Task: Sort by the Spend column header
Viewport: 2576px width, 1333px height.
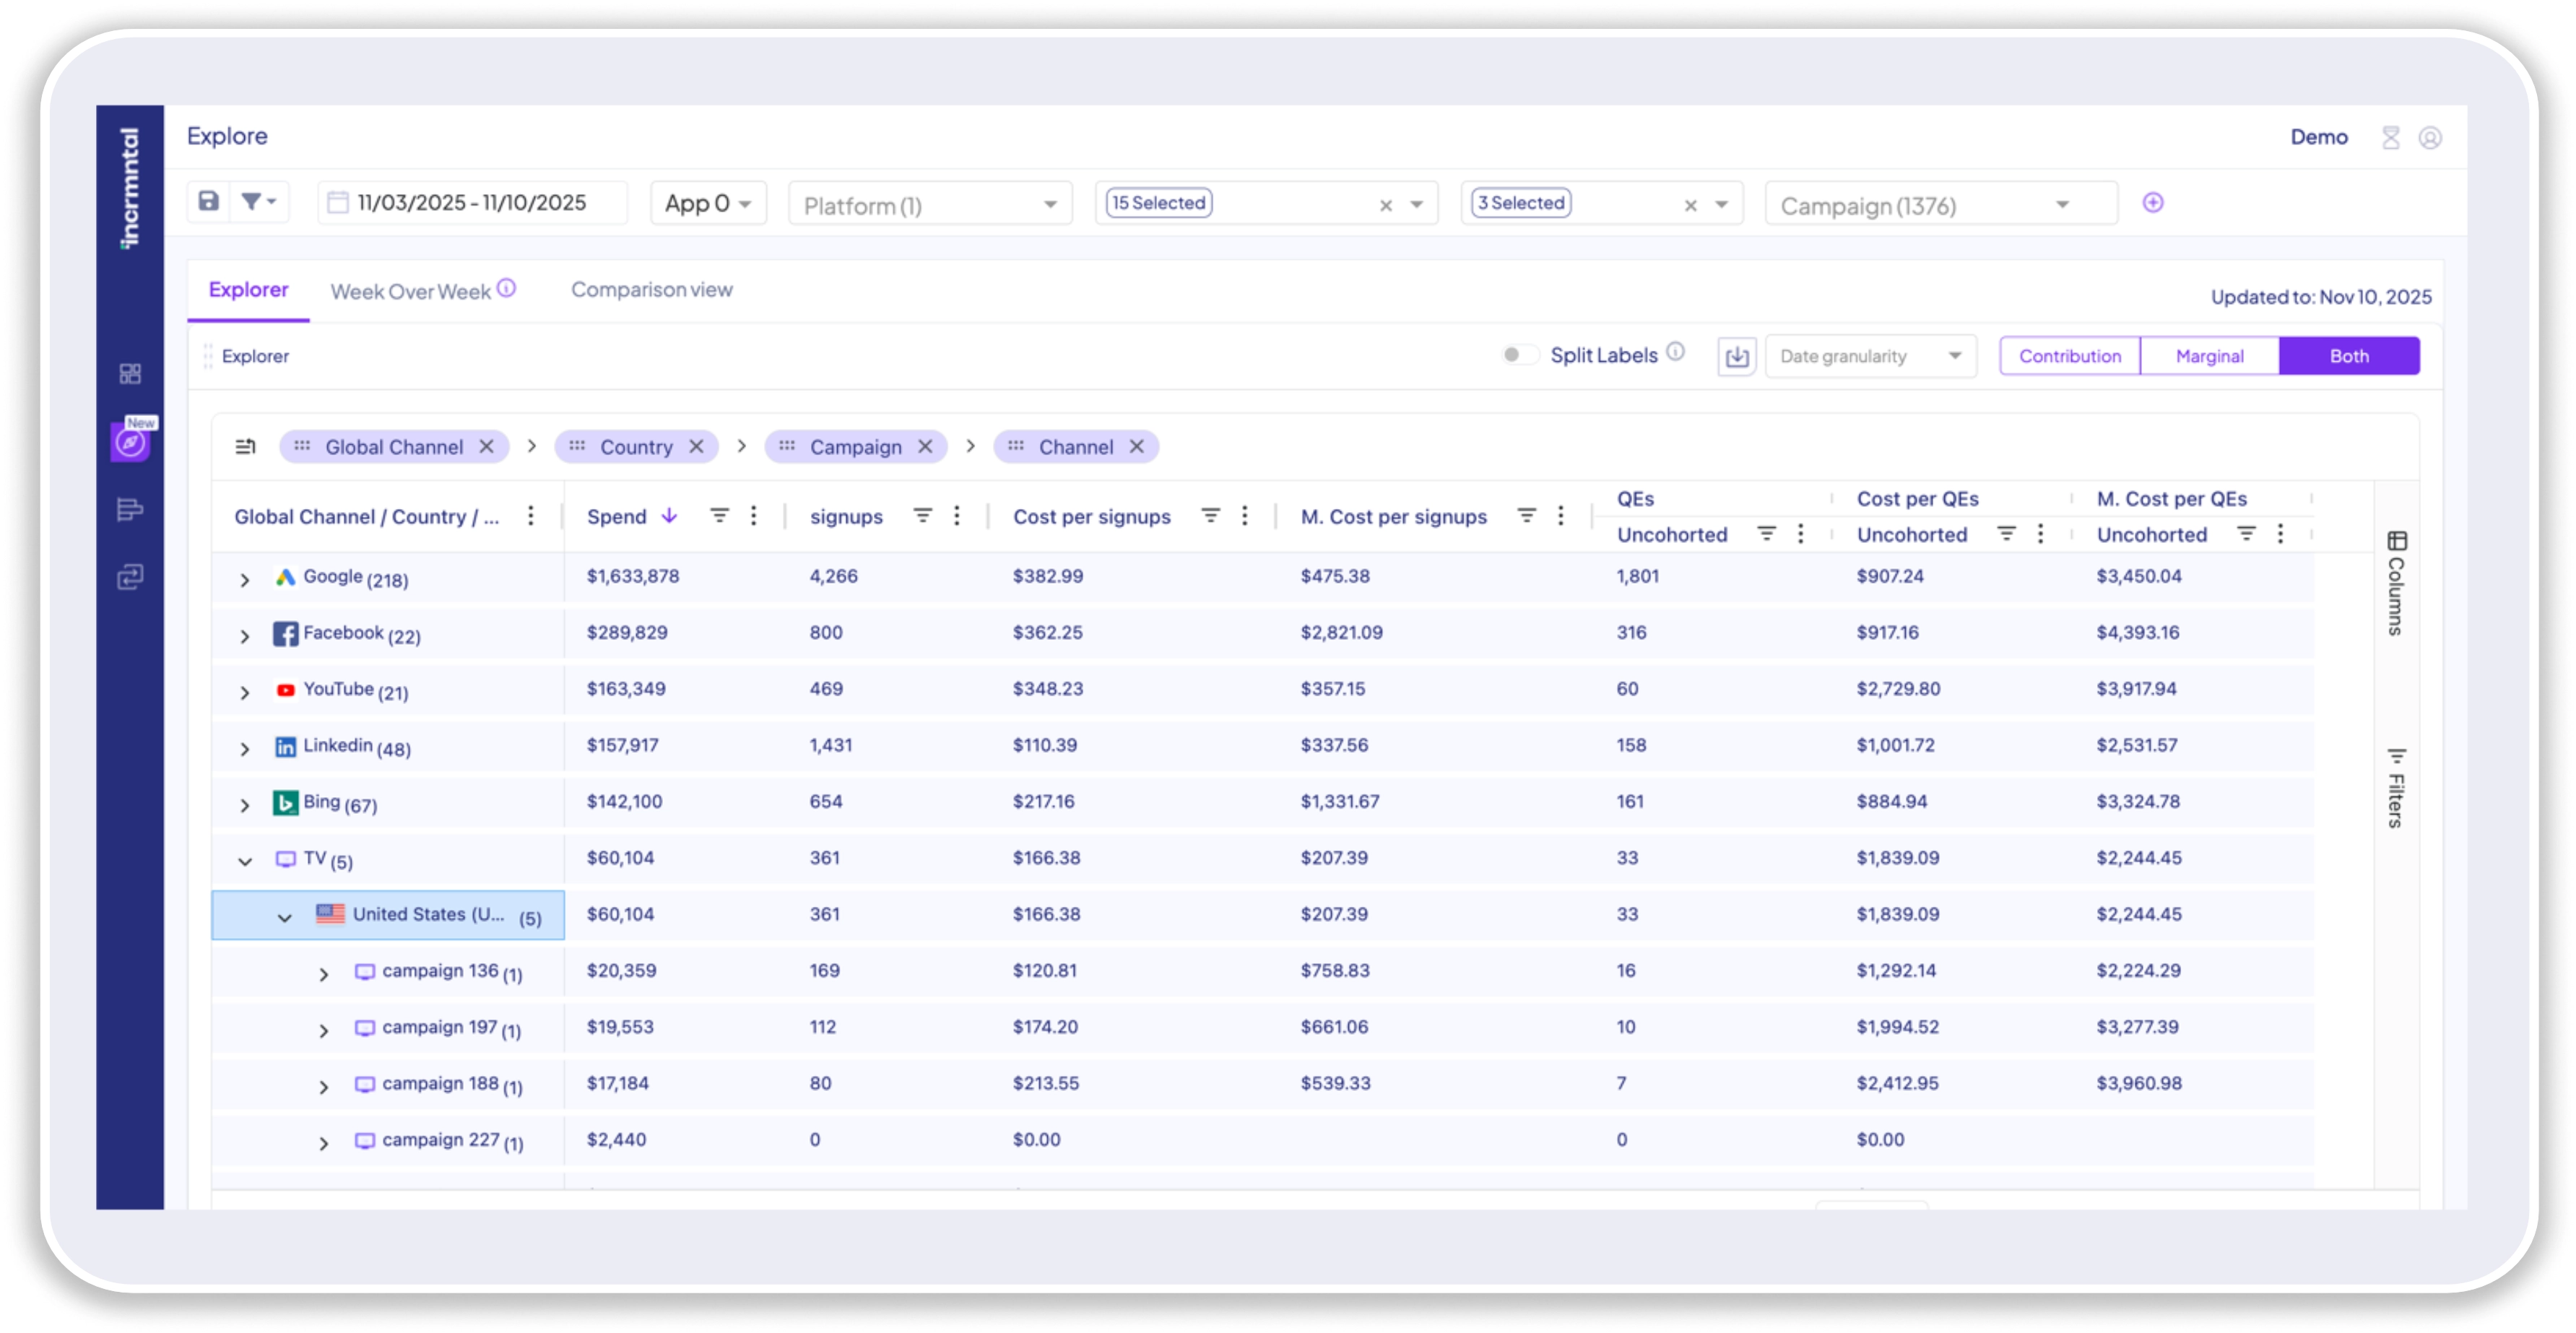Action: coord(617,517)
